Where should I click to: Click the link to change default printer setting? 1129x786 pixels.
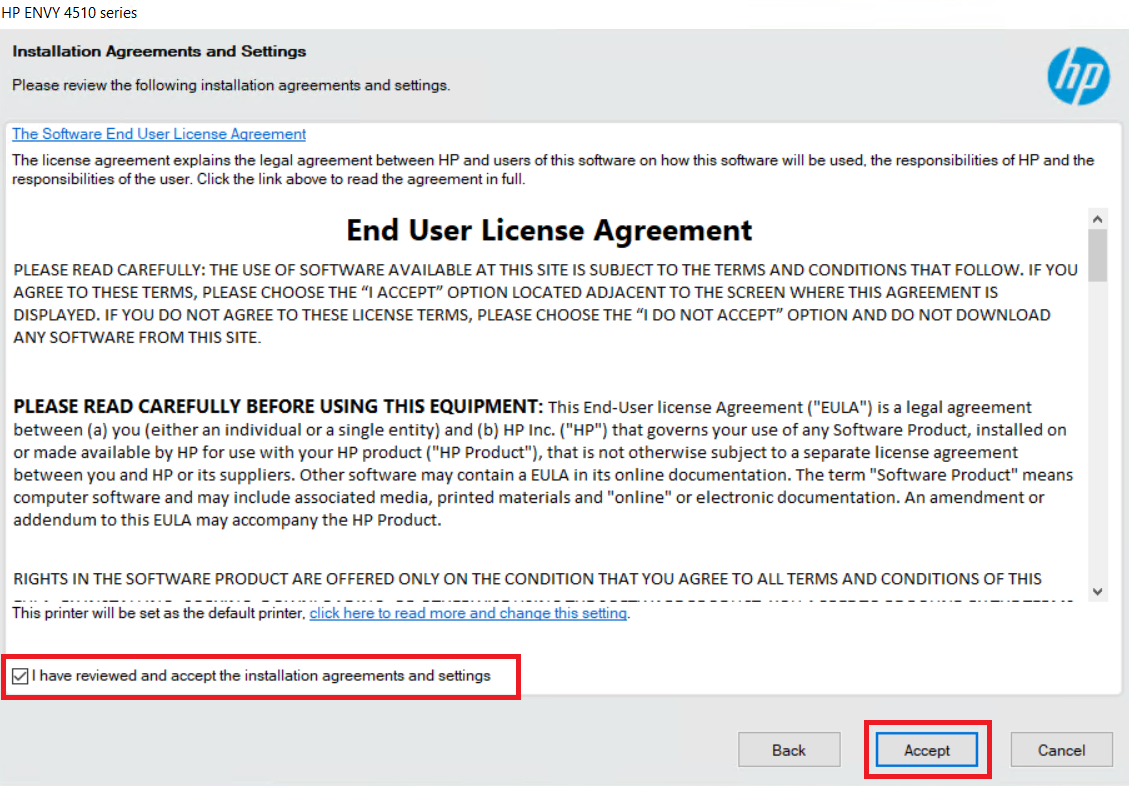click(x=468, y=613)
